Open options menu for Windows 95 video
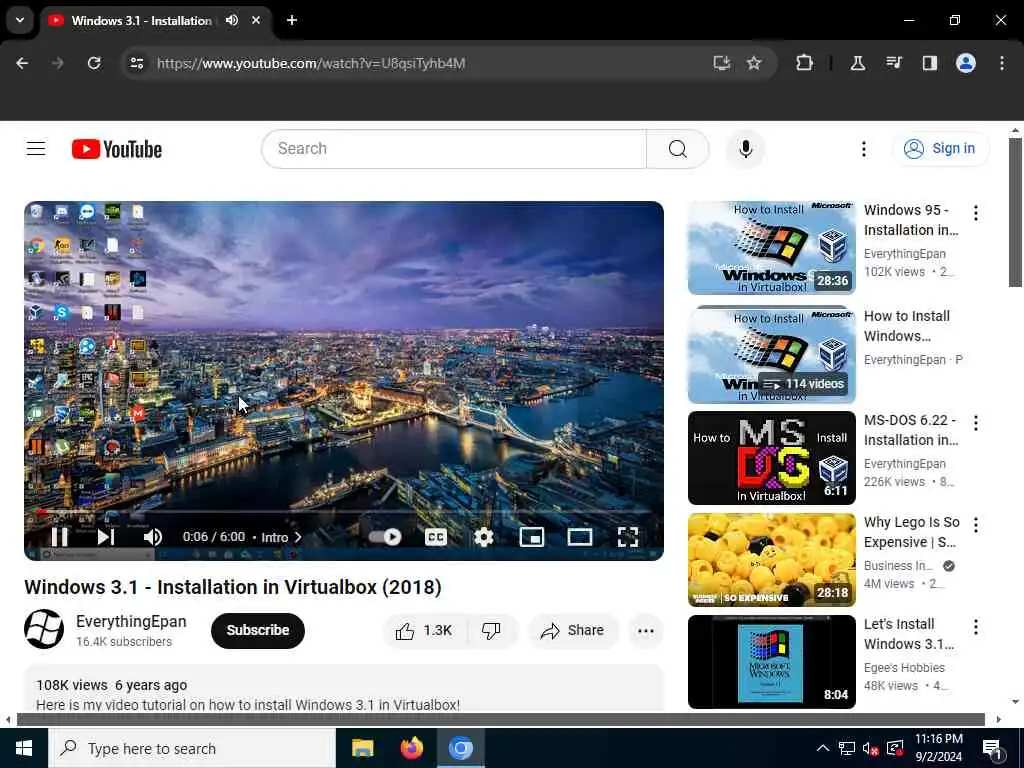 [976, 212]
